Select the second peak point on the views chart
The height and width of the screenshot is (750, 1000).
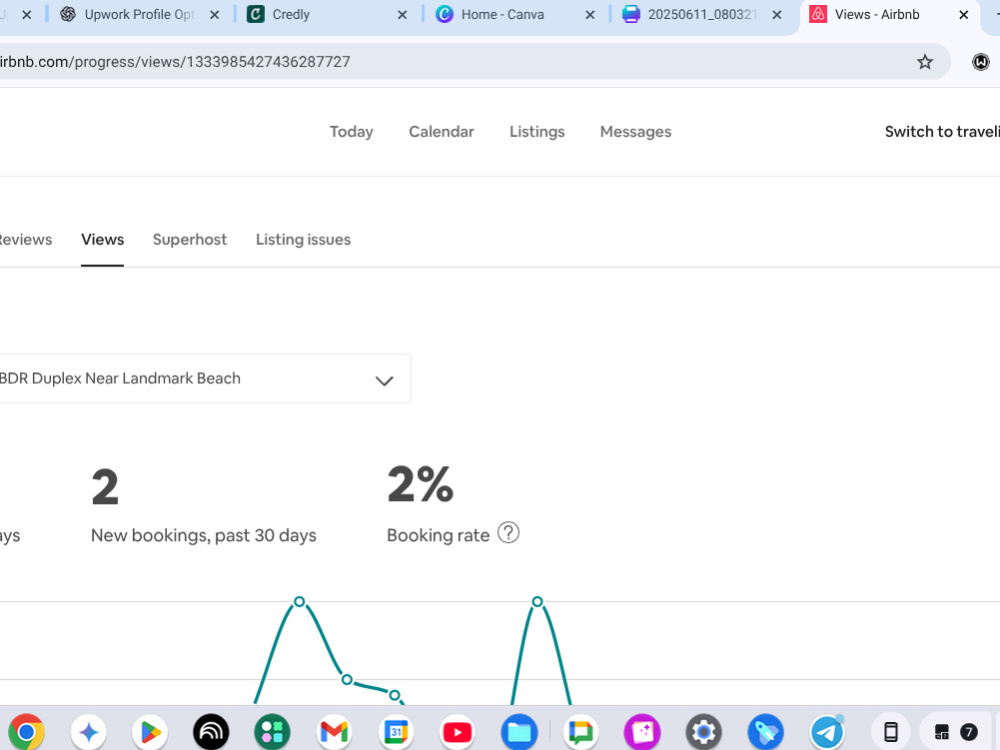click(537, 601)
